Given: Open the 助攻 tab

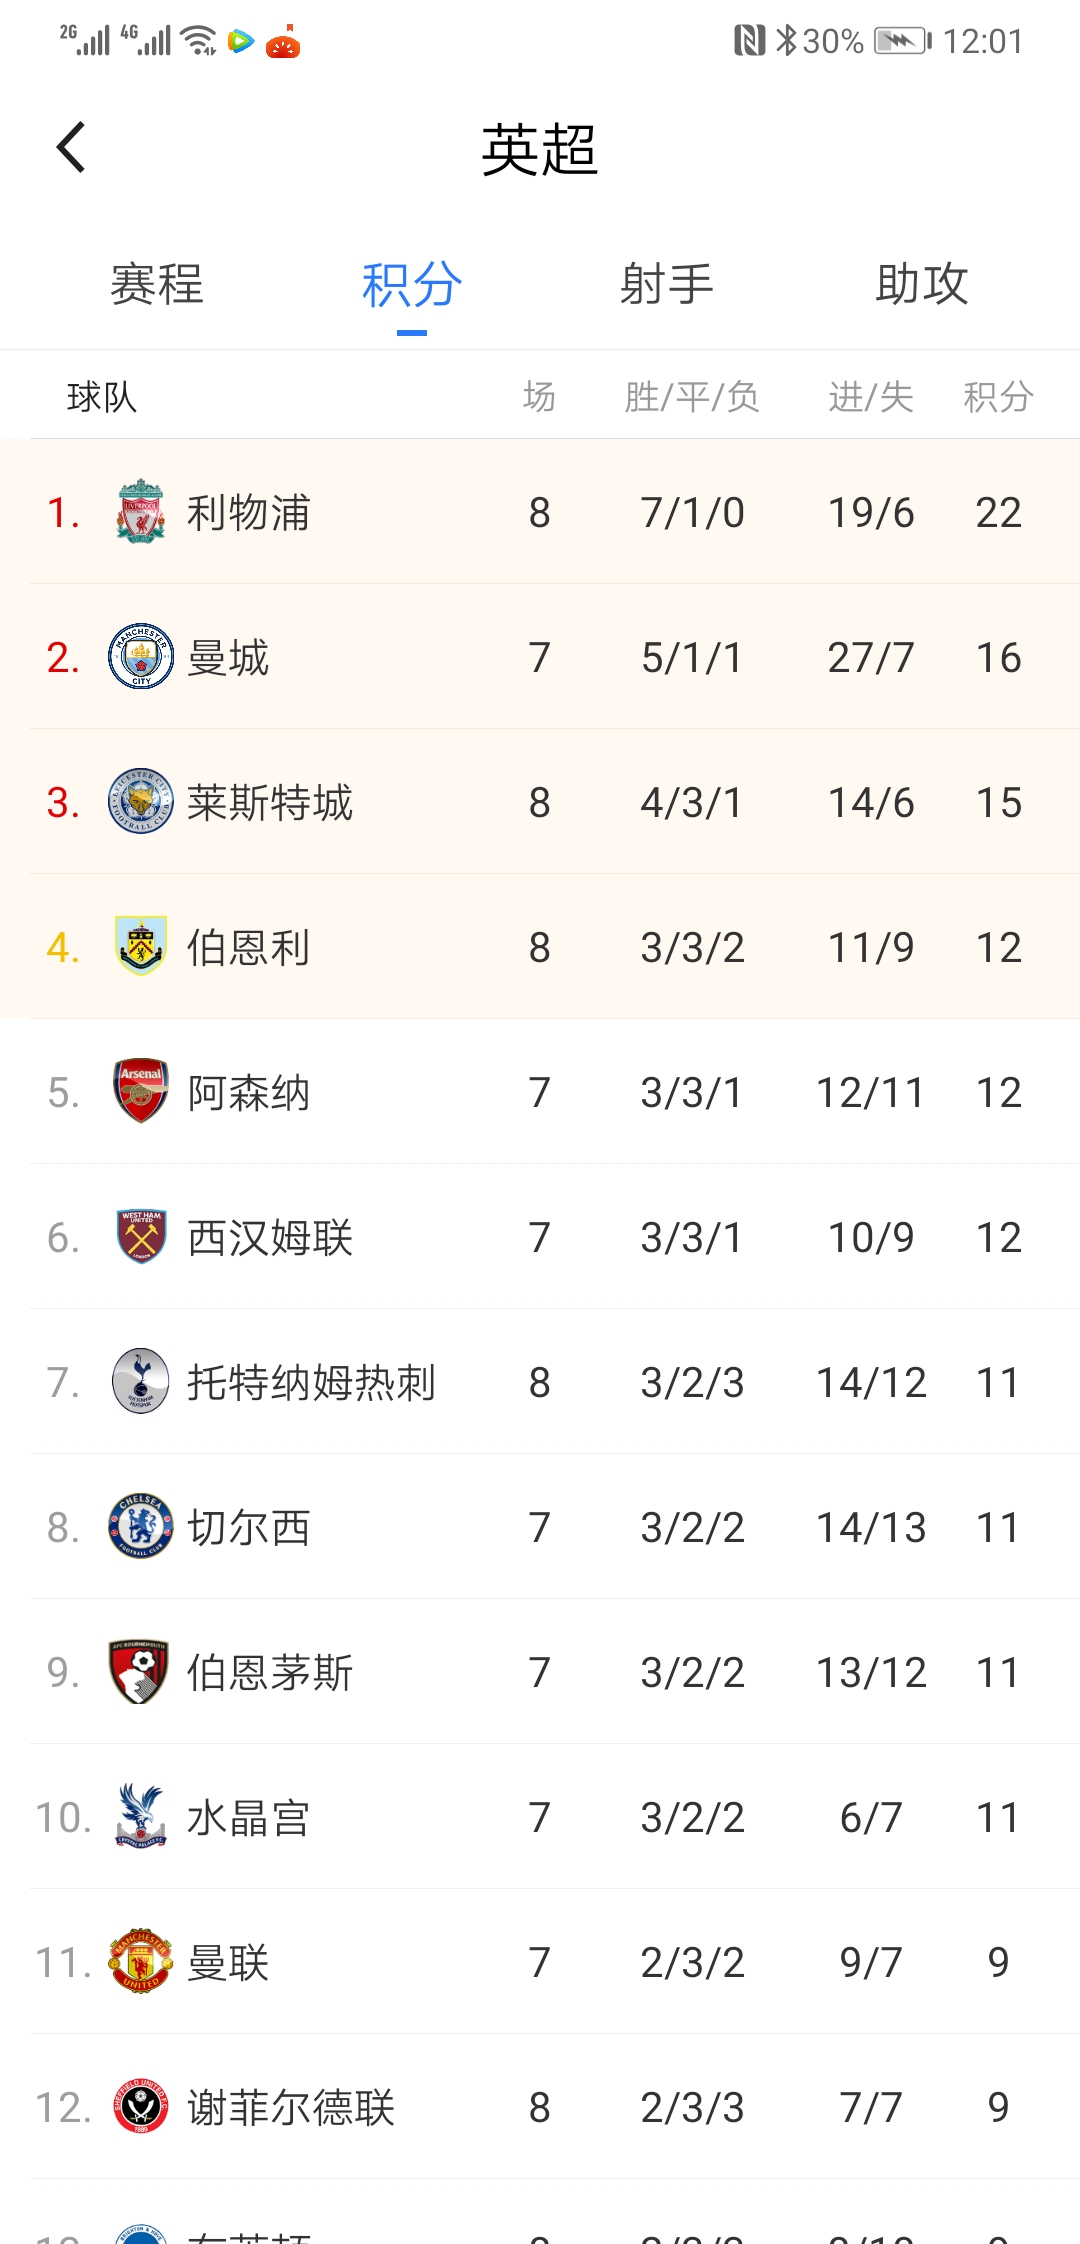Looking at the screenshot, I should pos(922,285).
